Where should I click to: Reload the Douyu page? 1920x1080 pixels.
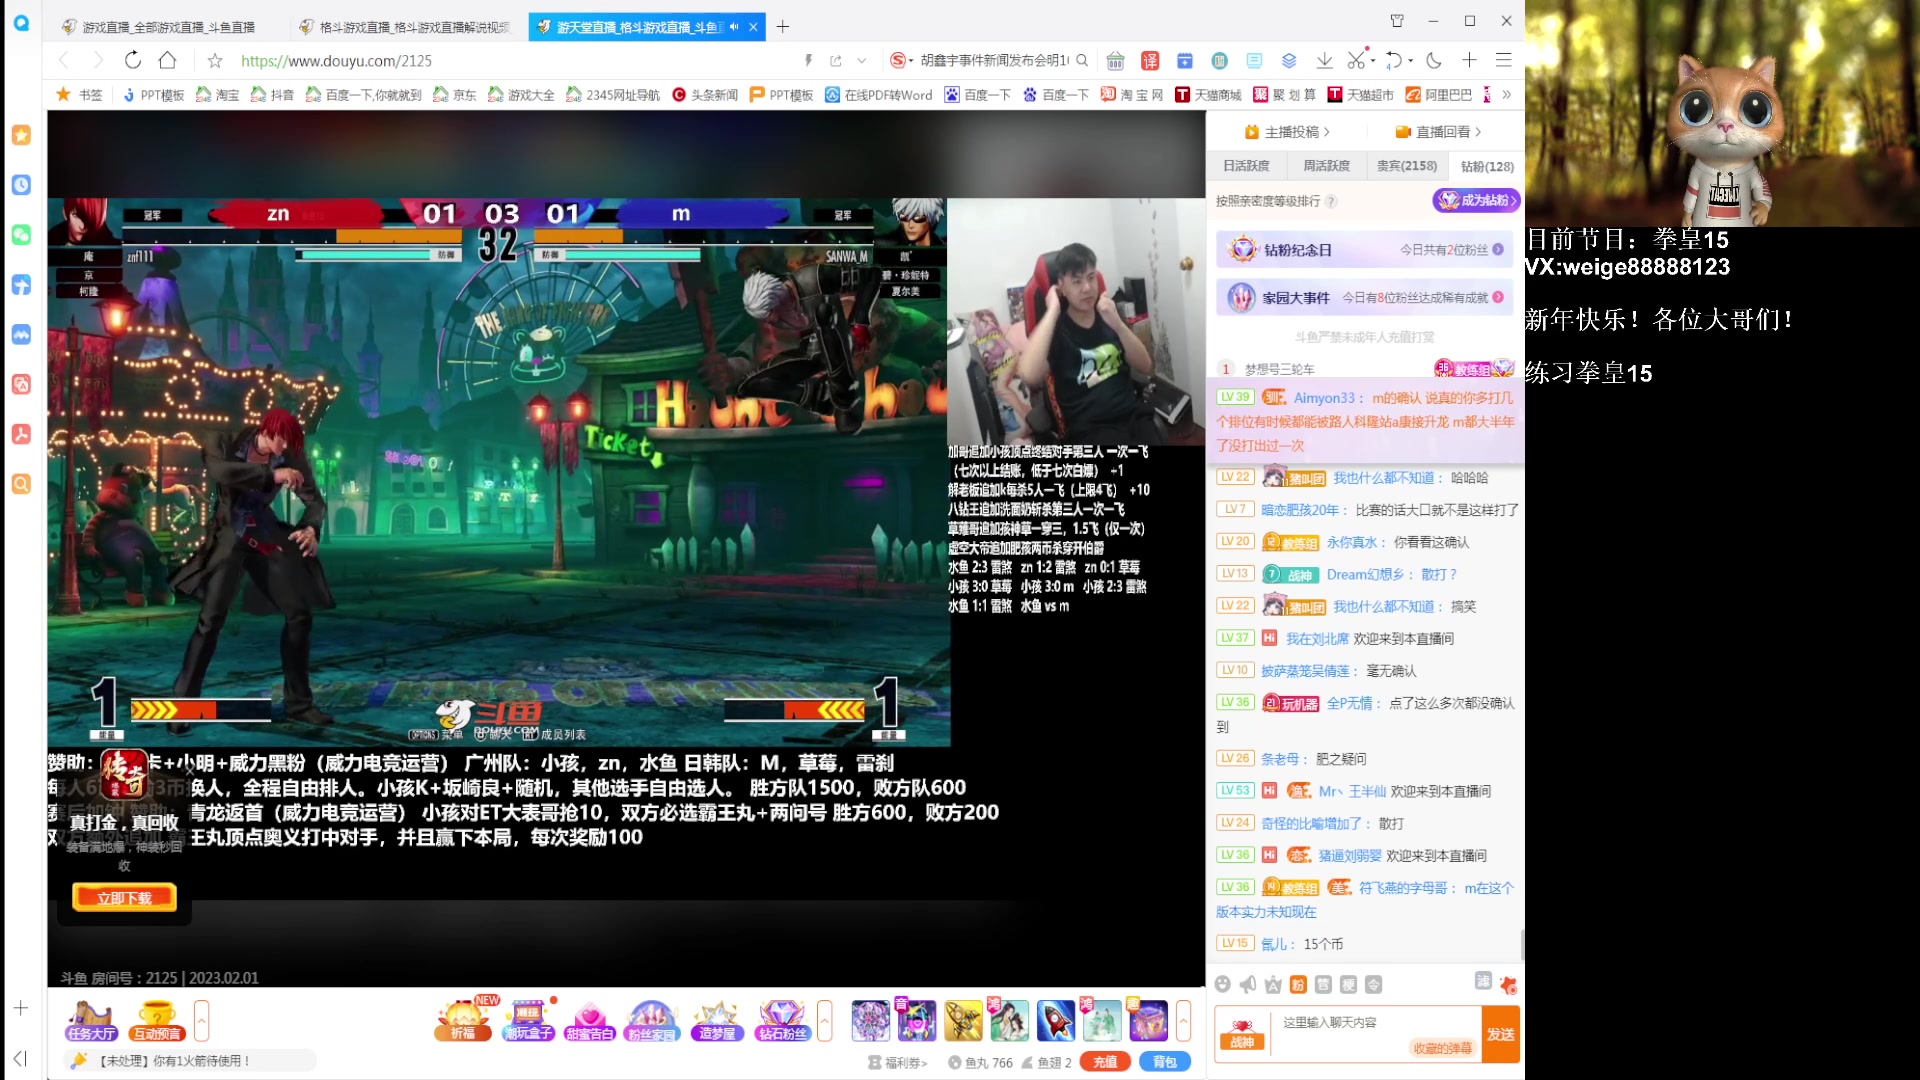(x=133, y=60)
